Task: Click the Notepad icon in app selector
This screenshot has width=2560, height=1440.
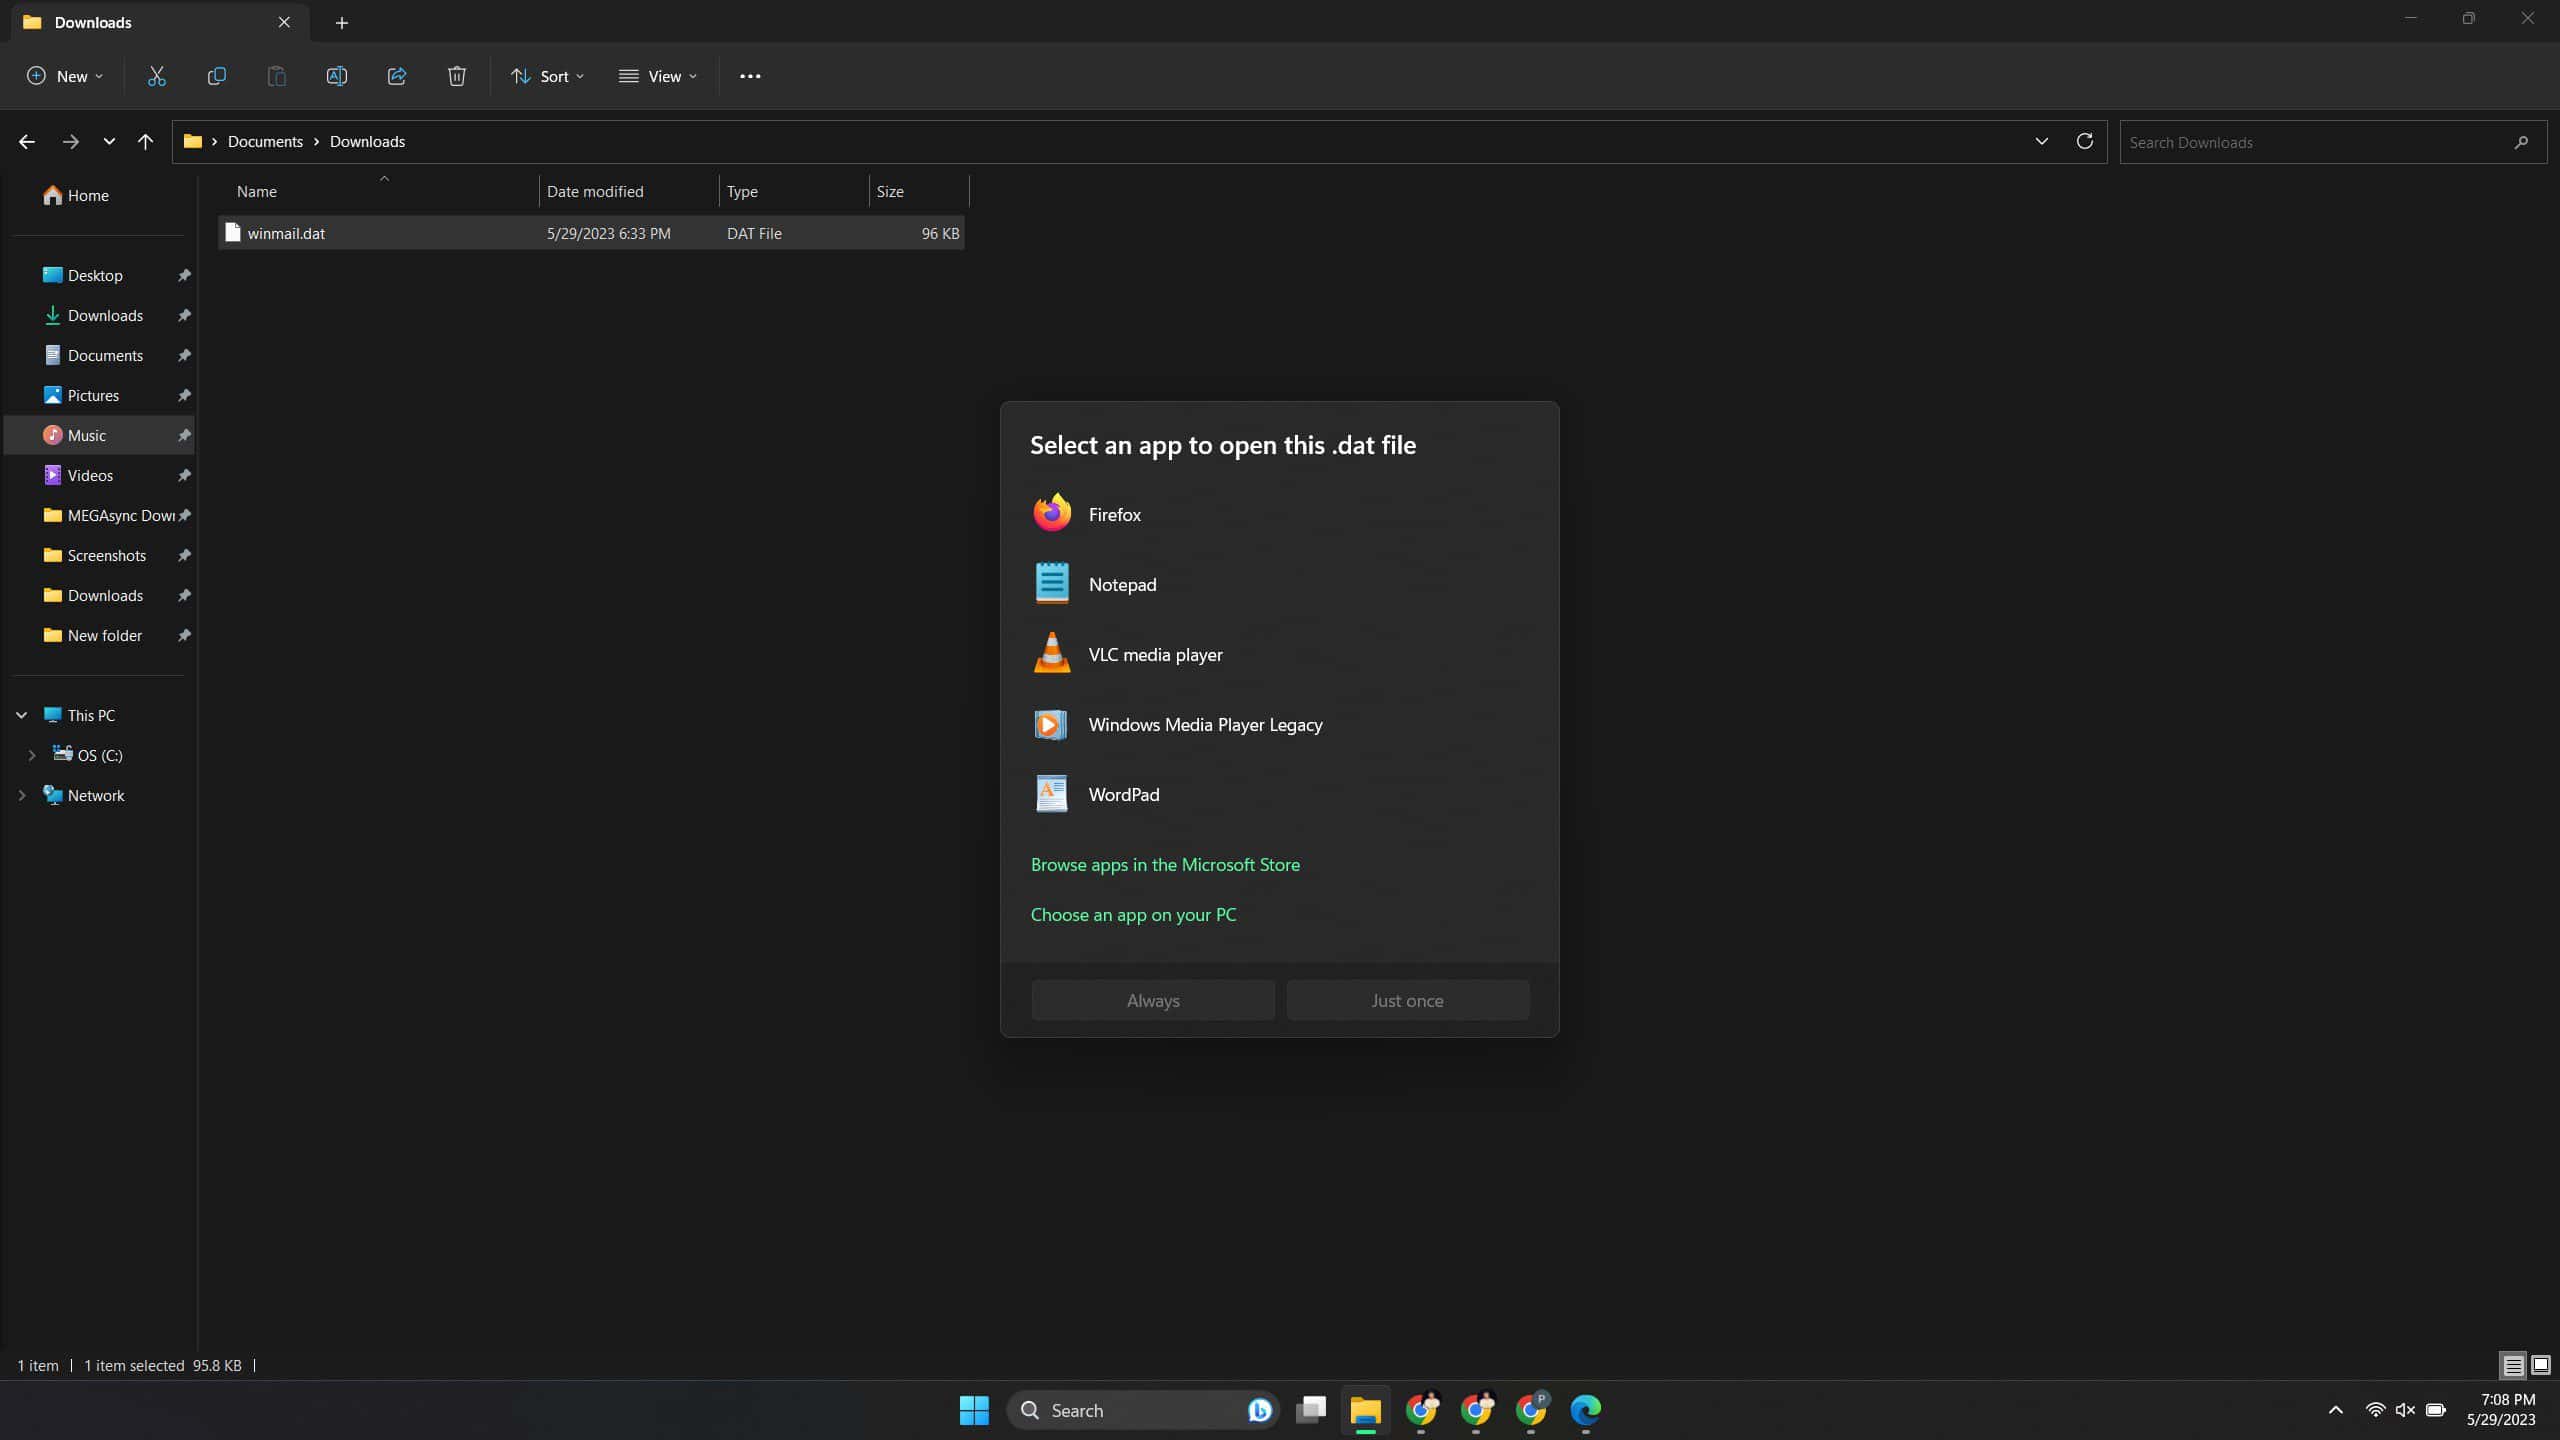Action: coord(1051,582)
